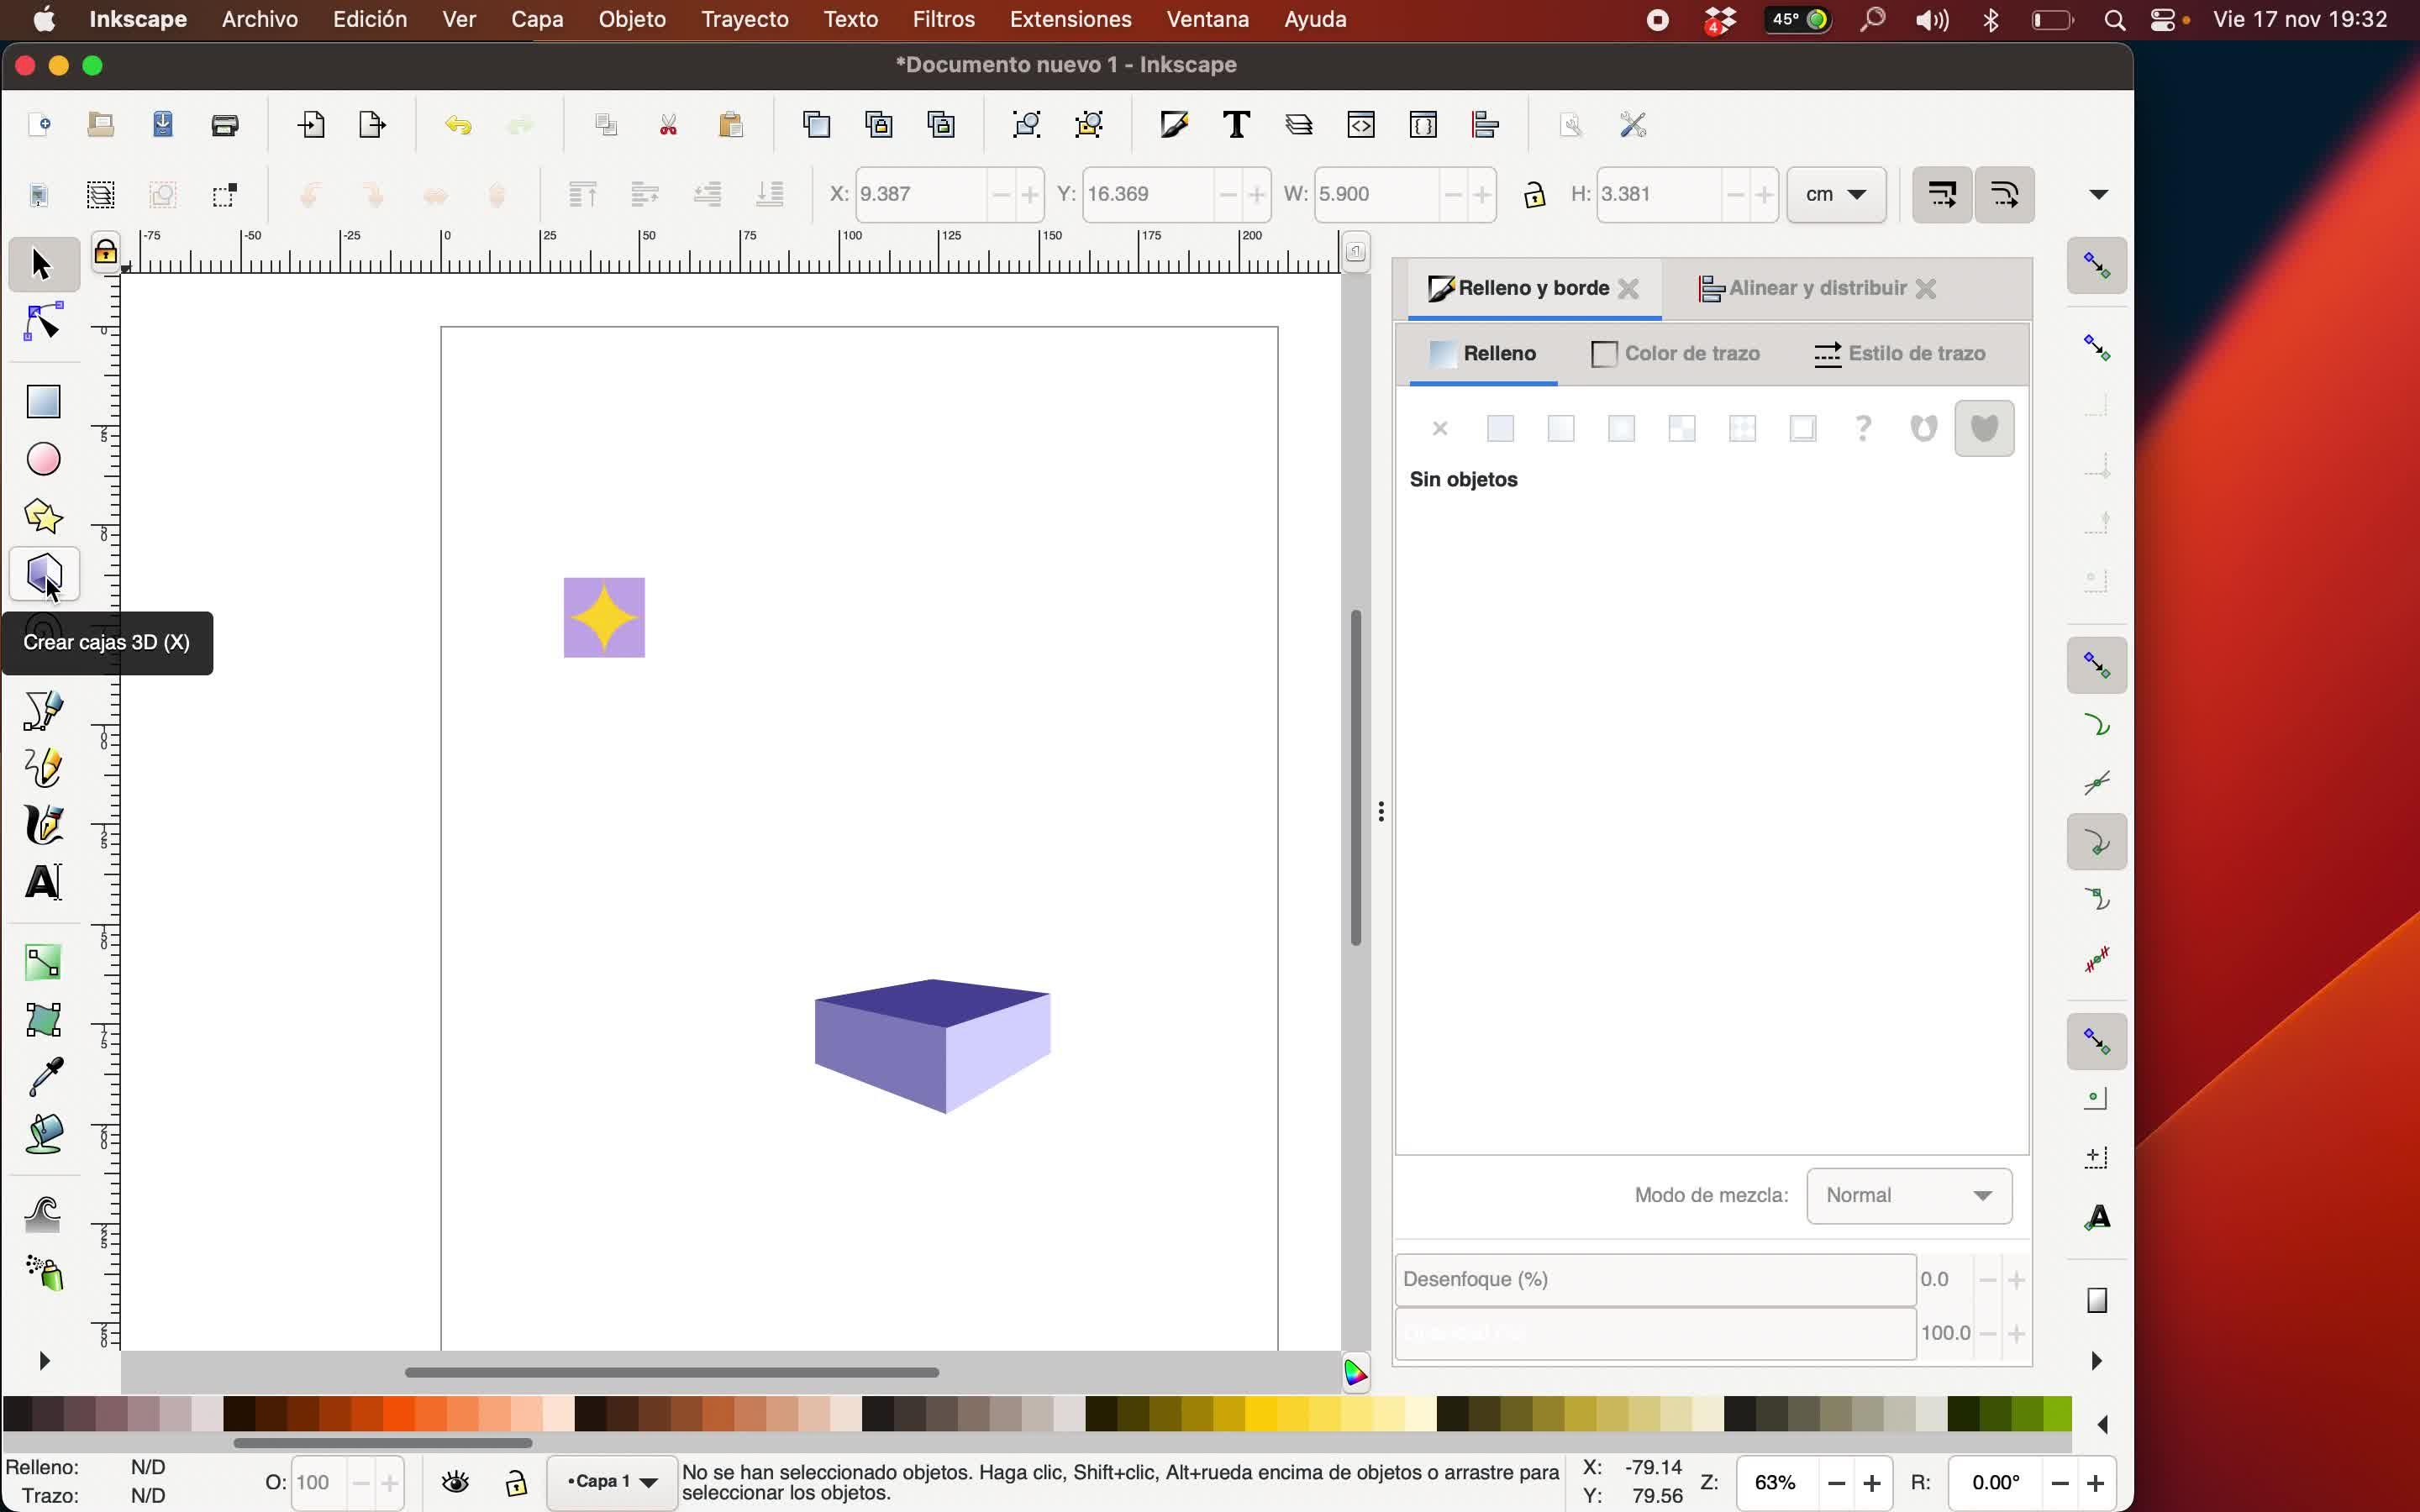Select the rectangle drawing tool
The width and height of the screenshot is (2420, 1512).
pos(43,402)
